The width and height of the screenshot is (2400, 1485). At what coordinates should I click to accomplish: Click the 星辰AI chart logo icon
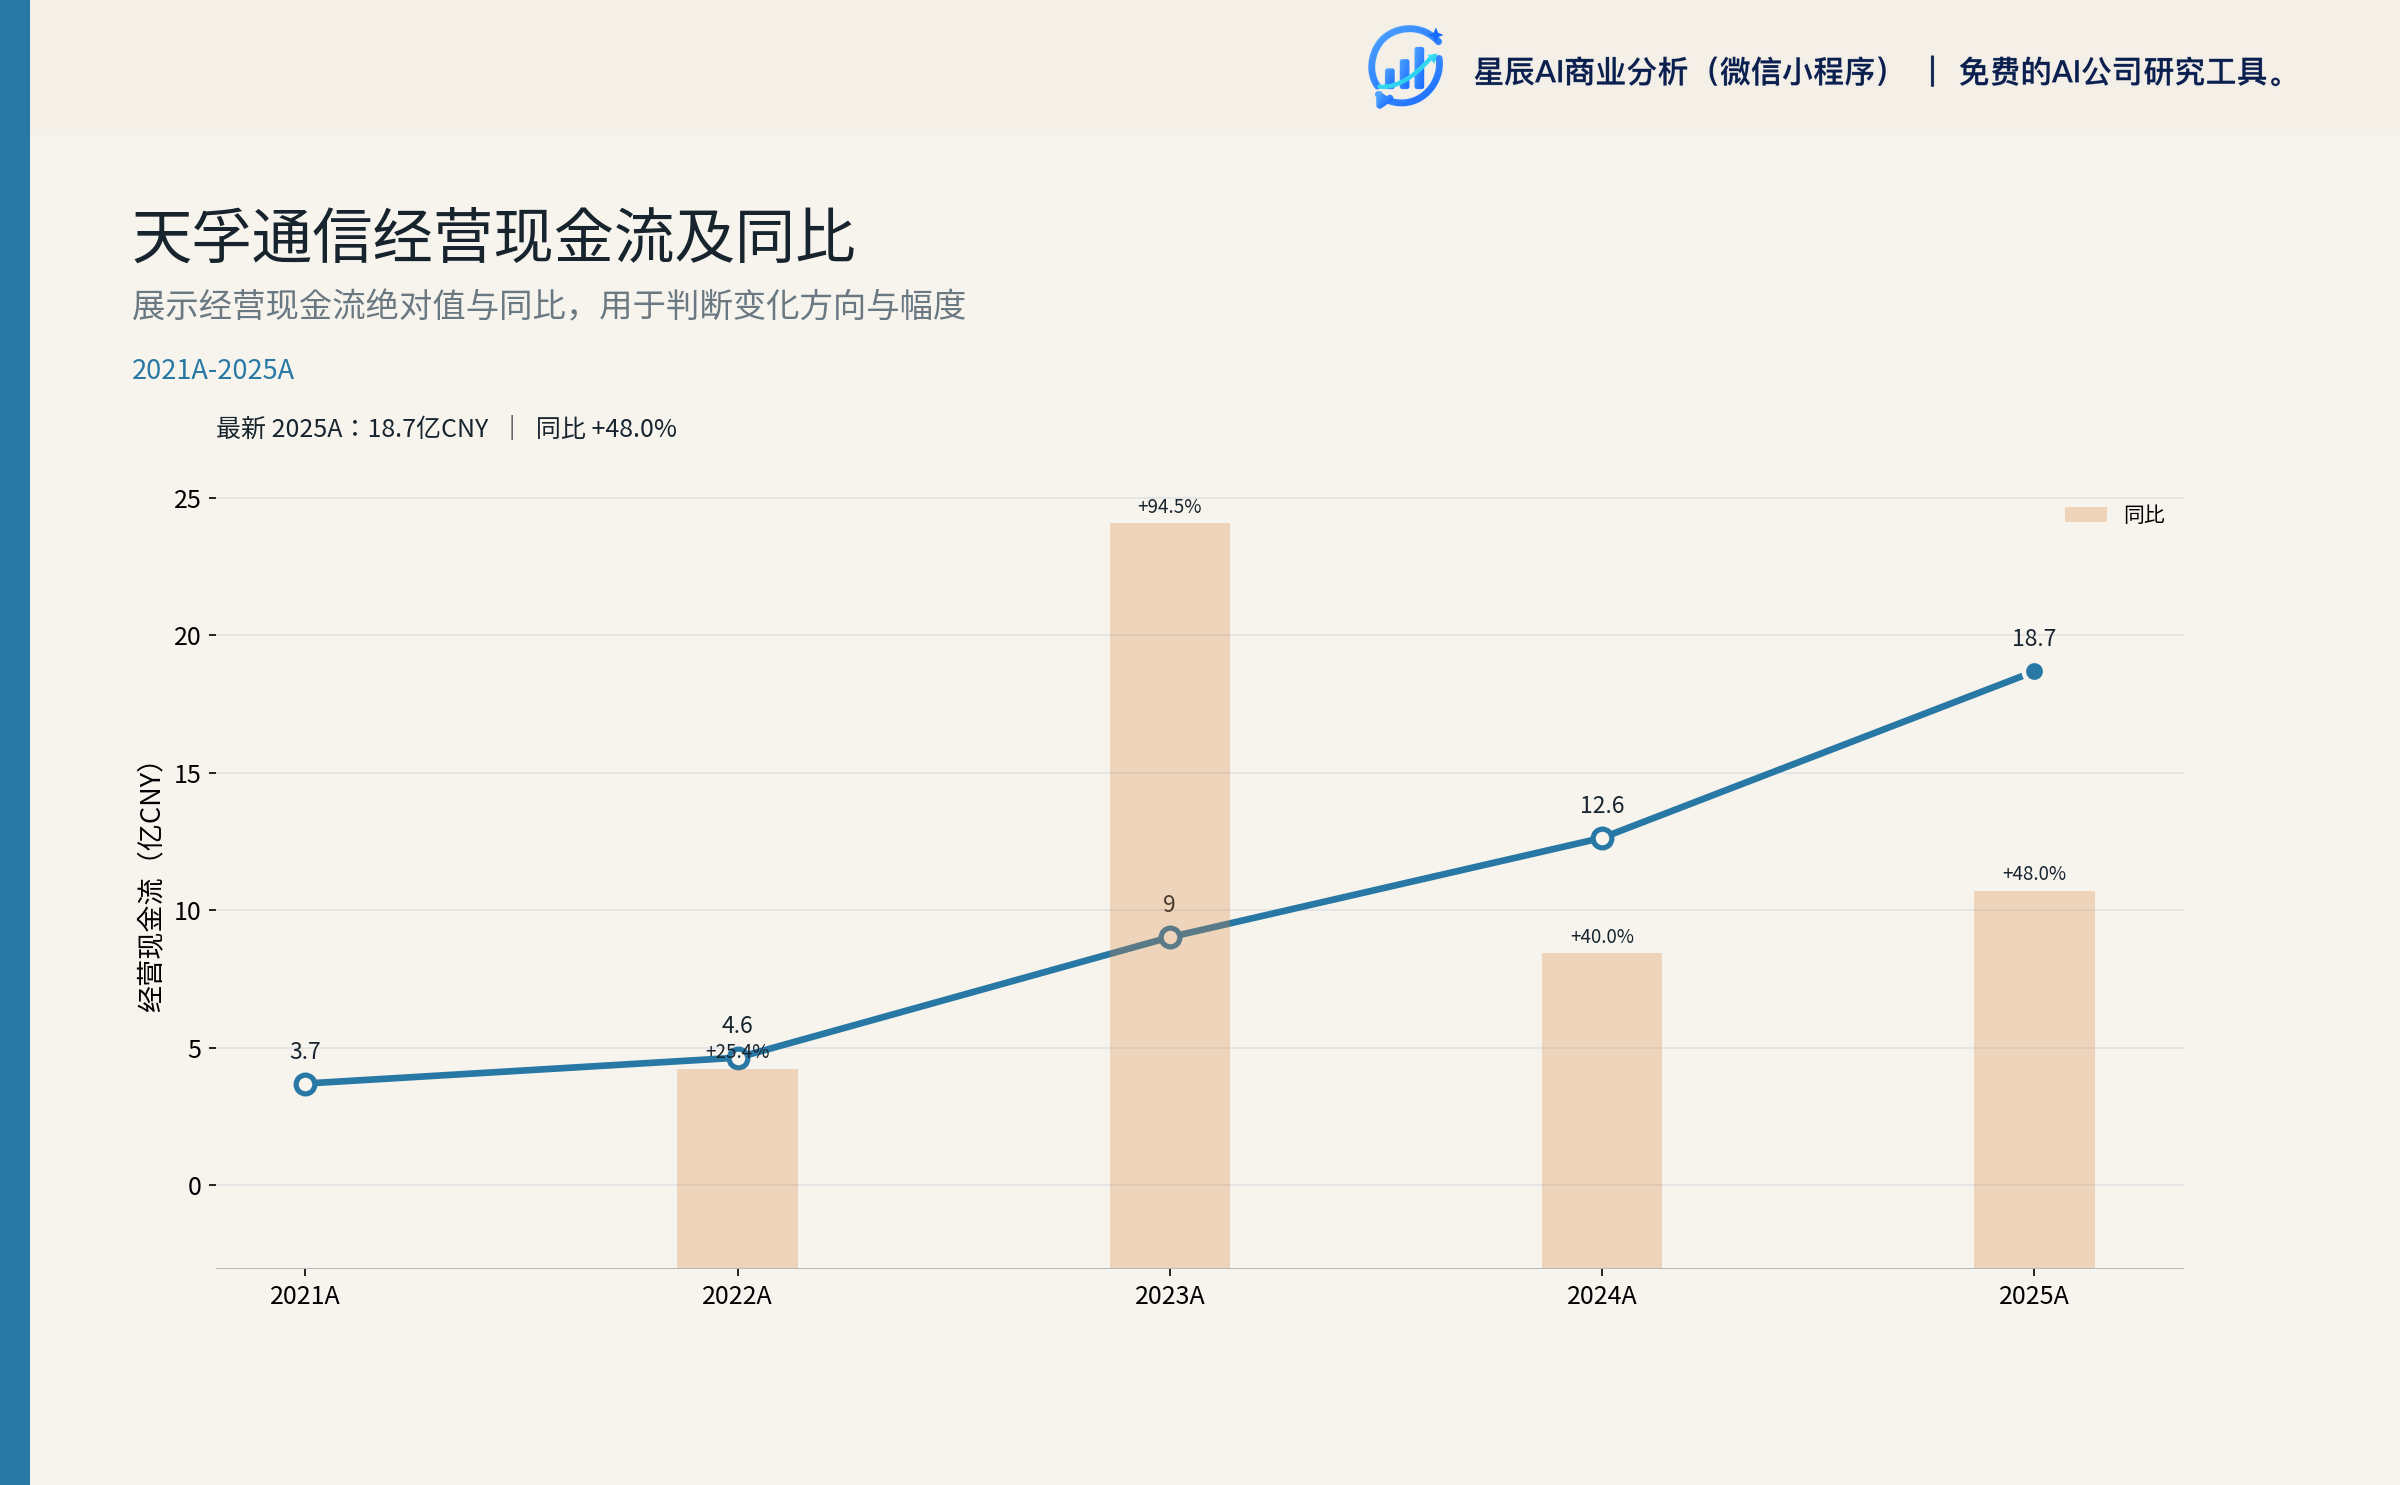(1405, 67)
